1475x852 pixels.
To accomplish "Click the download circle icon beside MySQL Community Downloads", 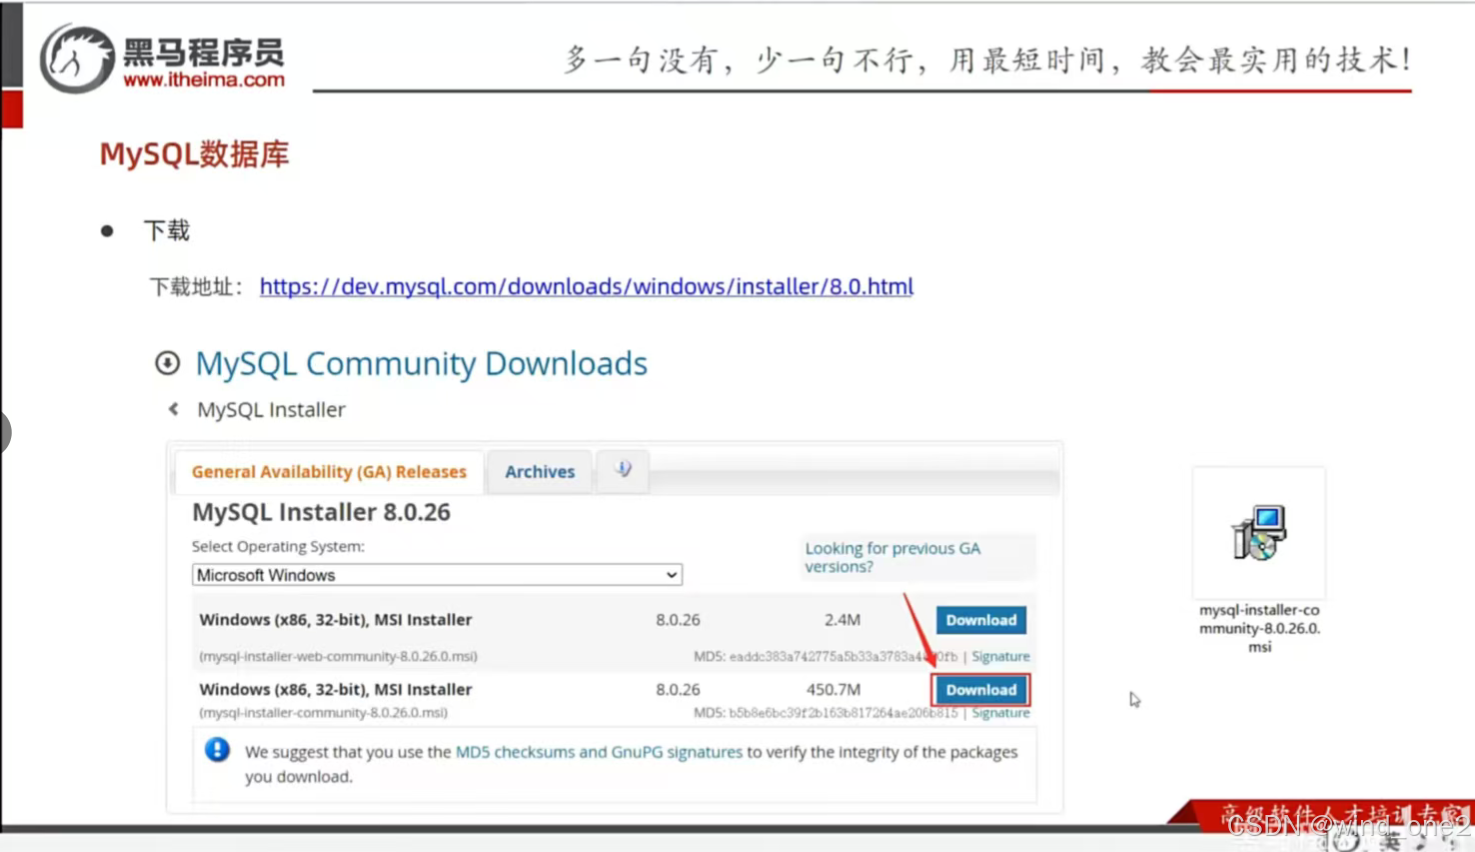I will pyautogui.click(x=167, y=363).
